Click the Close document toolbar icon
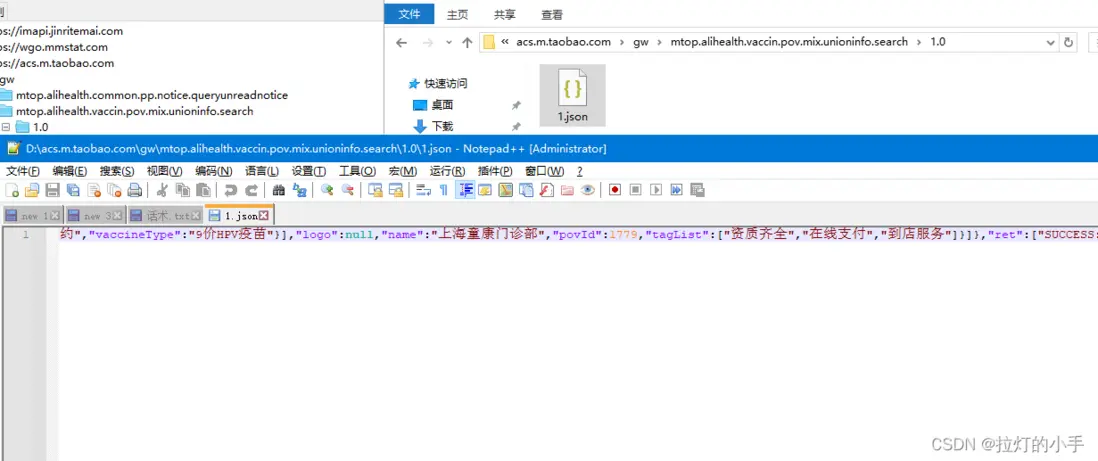This screenshot has height=461, width=1098. pos(94,190)
